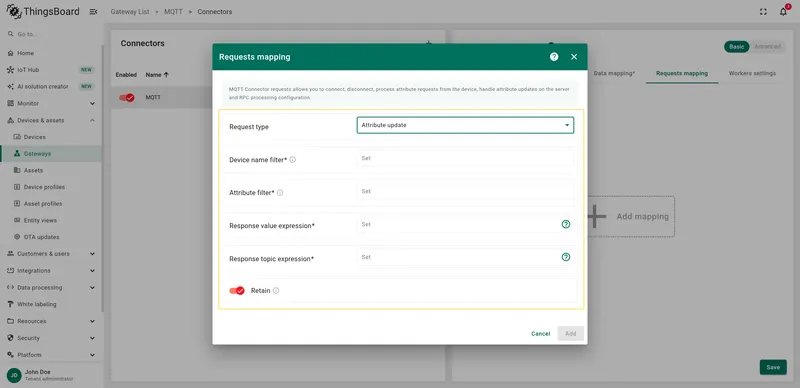
Task: Disable the MQTT connector toggle
Action: [127, 98]
